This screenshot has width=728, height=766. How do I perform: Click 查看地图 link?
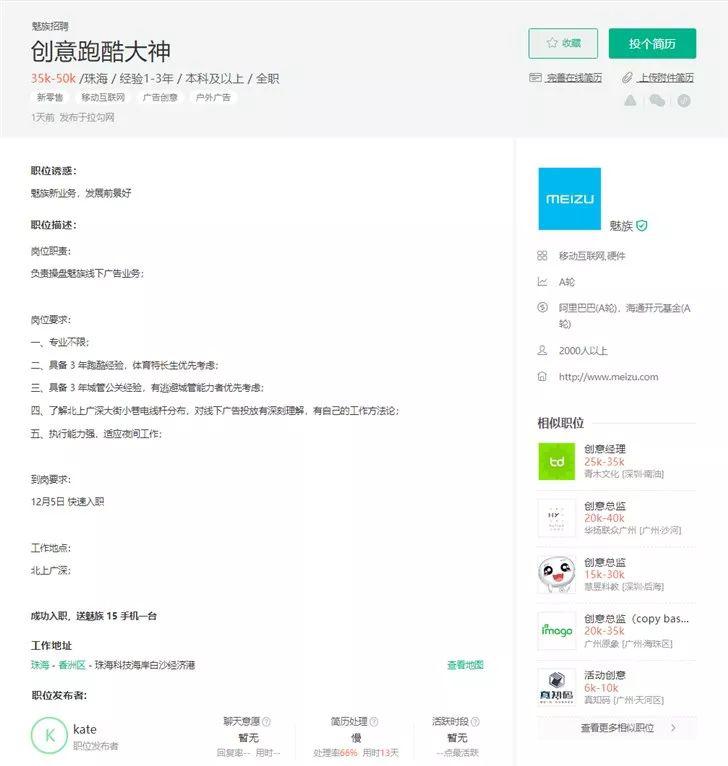[x=465, y=665]
